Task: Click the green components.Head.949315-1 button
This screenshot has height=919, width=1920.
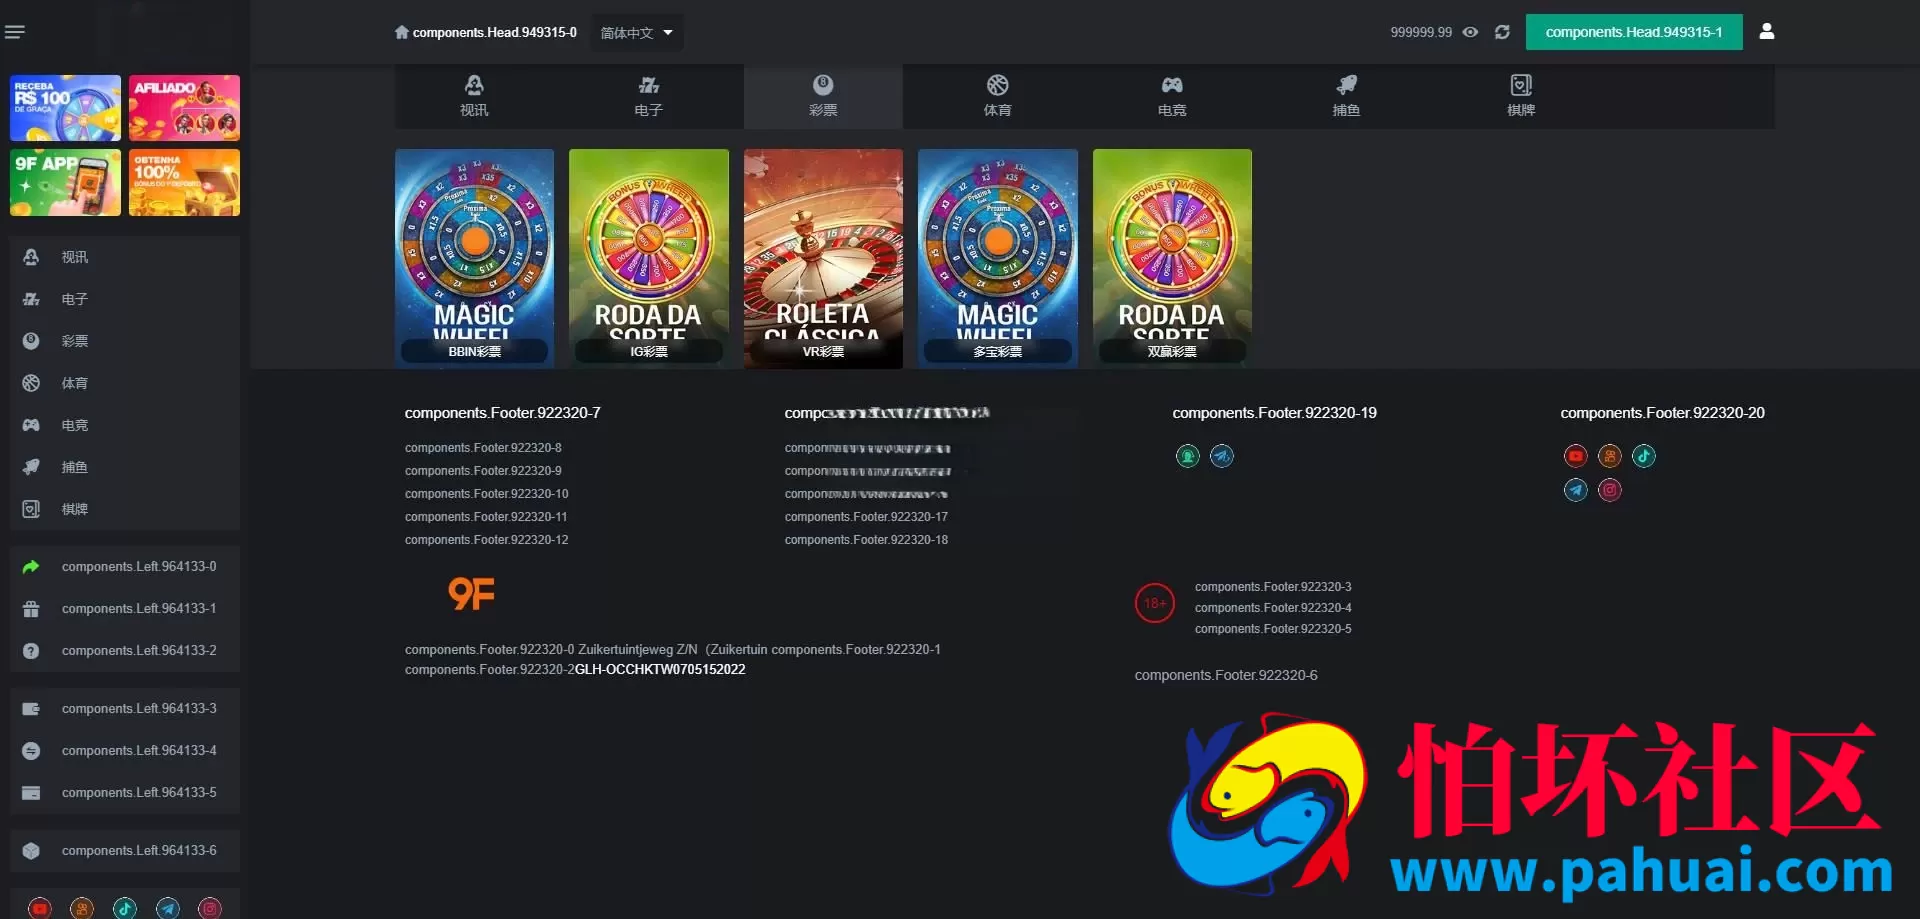Action: [x=1634, y=32]
